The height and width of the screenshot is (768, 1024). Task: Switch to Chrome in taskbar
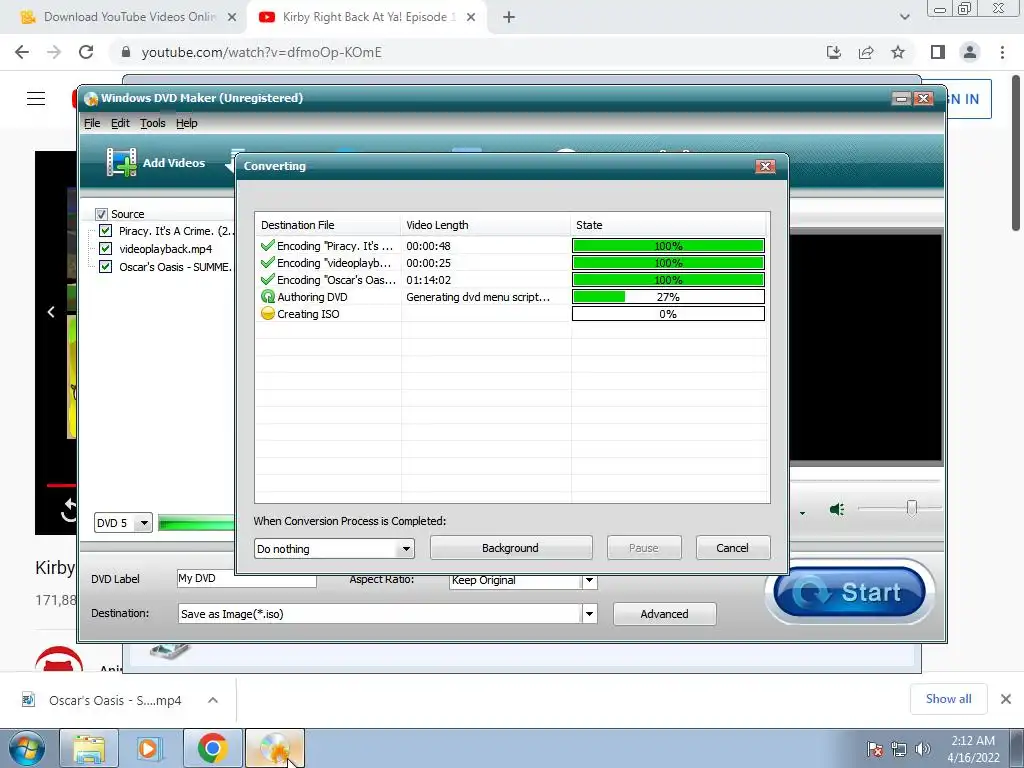point(212,748)
